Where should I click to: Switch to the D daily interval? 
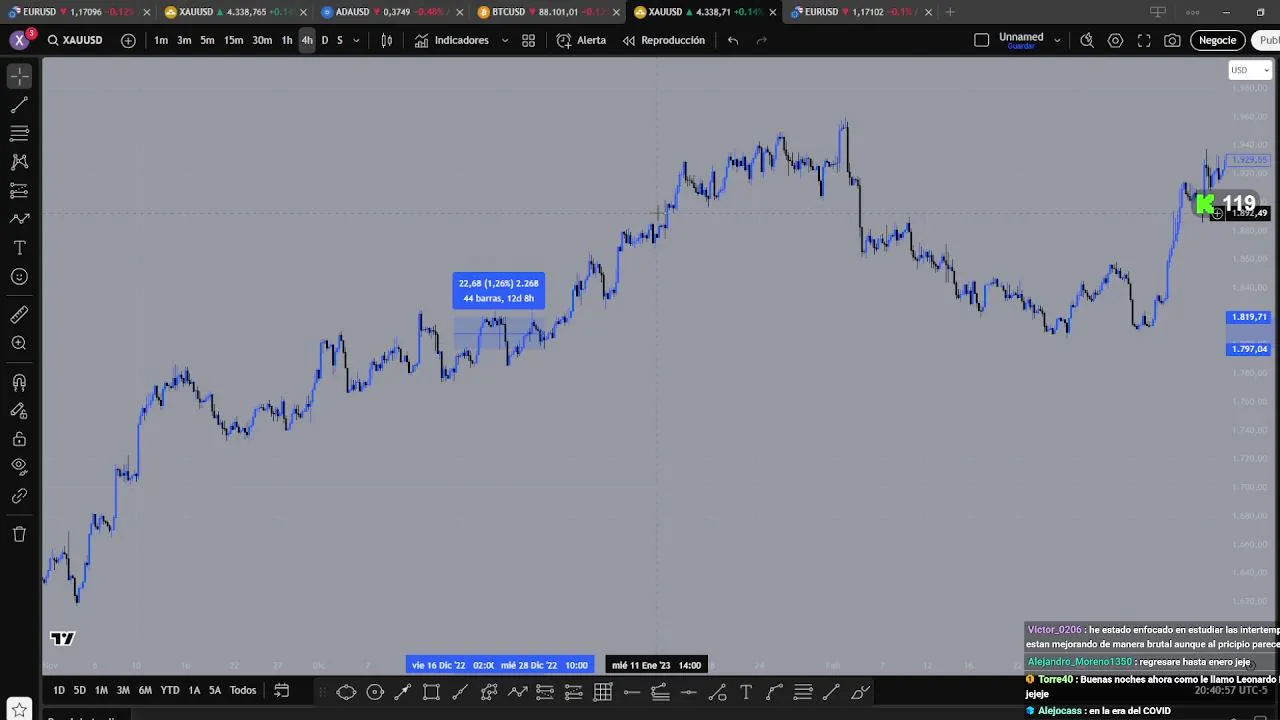(x=324, y=40)
